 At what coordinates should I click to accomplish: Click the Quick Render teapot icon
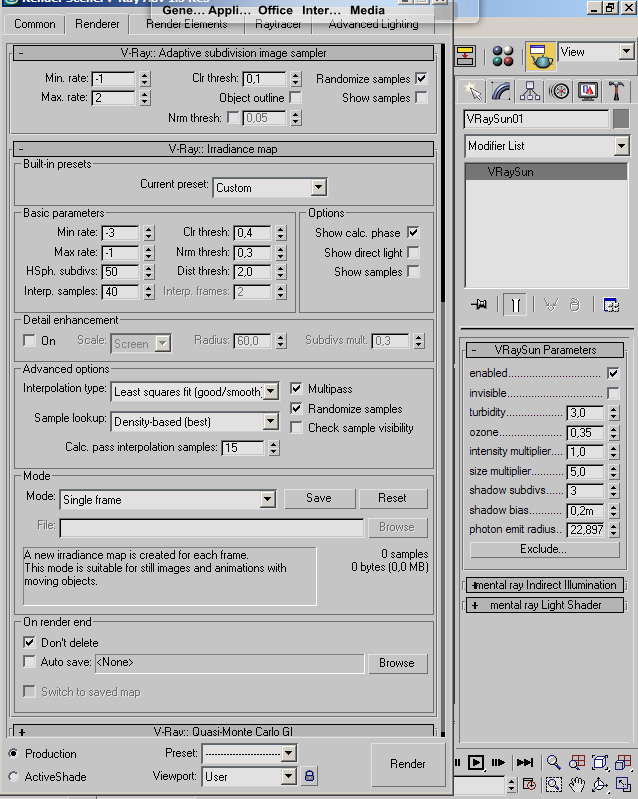click(540, 57)
